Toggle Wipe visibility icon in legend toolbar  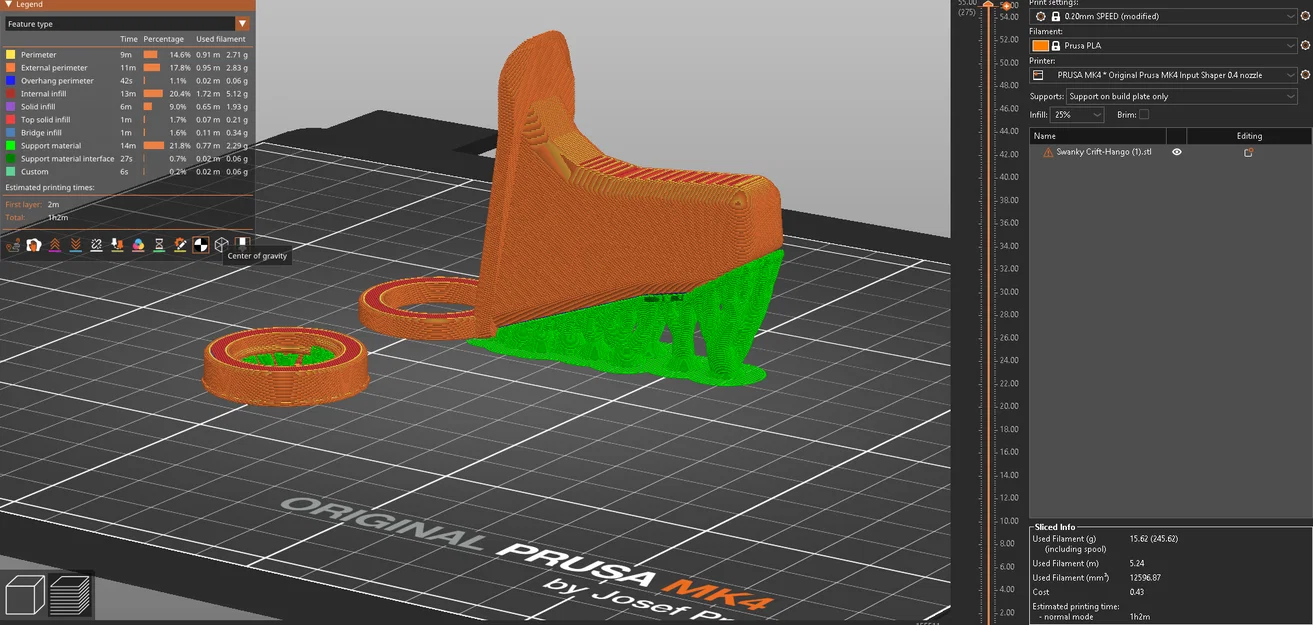pyautogui.click(x=33, y=245)
